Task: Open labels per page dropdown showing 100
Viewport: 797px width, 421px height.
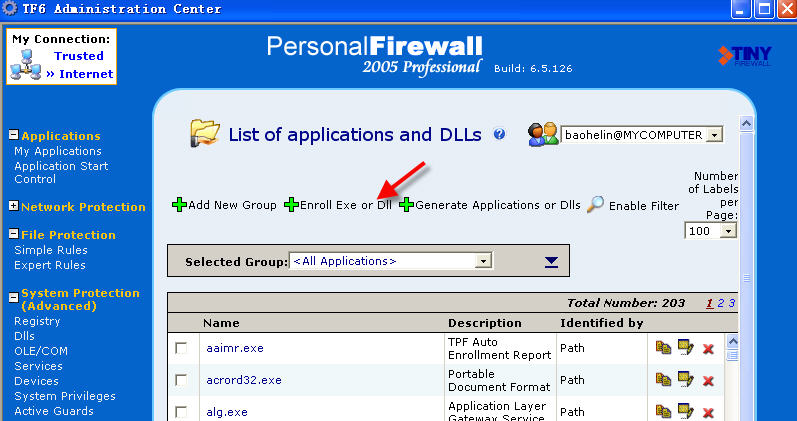Action: (x=728, y=231)
